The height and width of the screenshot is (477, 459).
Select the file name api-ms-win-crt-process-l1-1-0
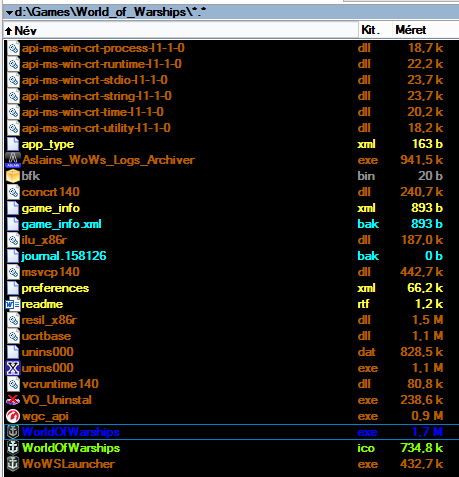click(x=103, y=48)
